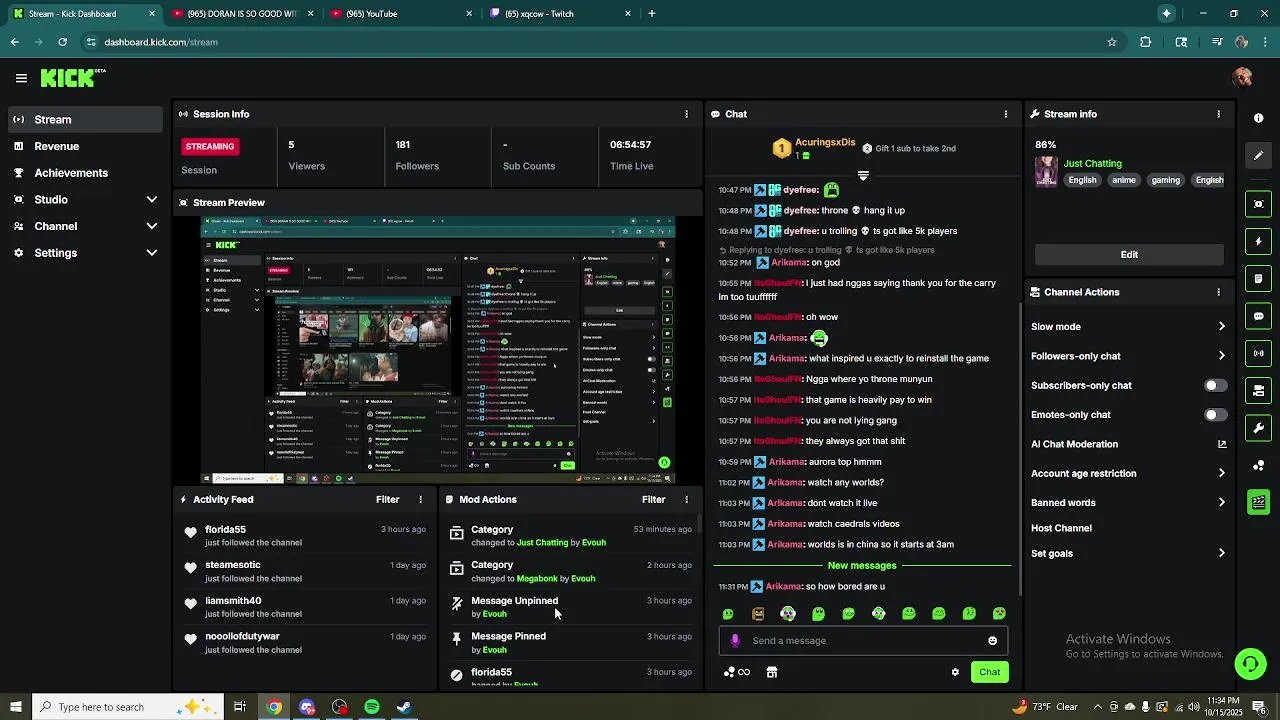
Task: Toggle the wrench stream info panel icon
Action: pos(1258,428)
